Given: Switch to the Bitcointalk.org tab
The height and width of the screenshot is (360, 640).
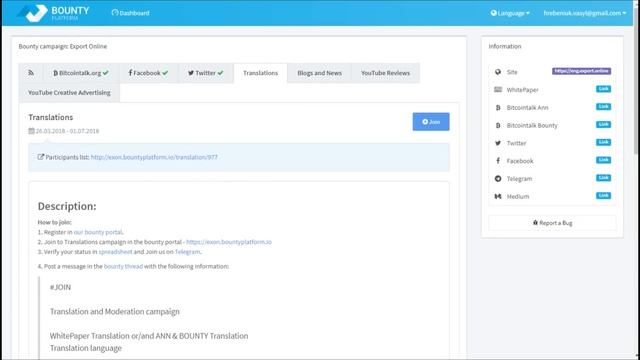Looking at the screenshot, I should [81, 73].
